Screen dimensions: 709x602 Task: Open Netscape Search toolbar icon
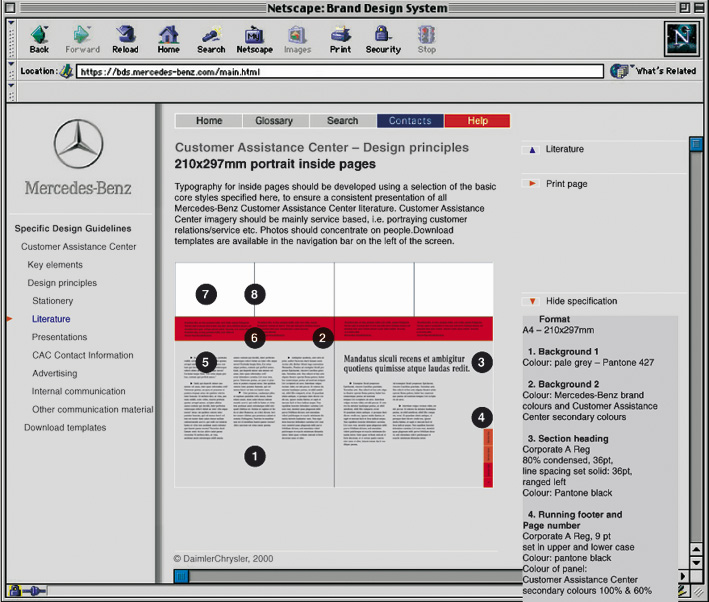(211, 34)
